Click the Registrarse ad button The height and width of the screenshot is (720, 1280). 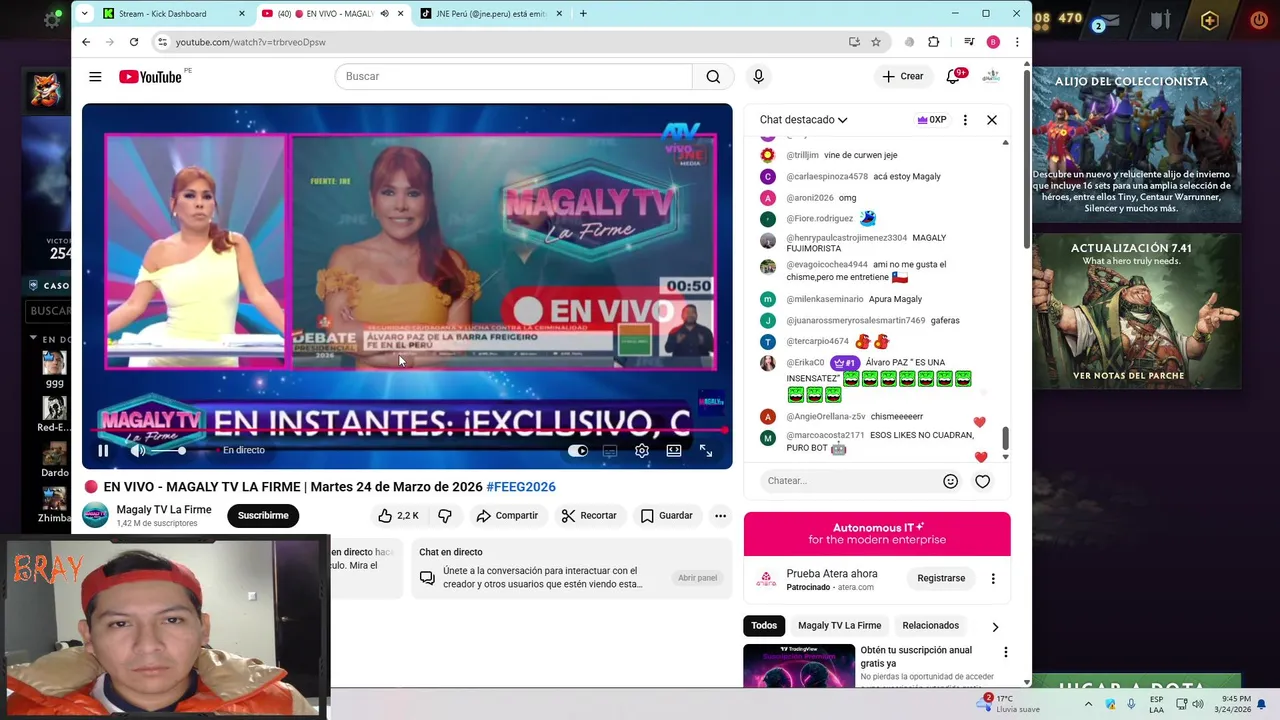[941, 578]
